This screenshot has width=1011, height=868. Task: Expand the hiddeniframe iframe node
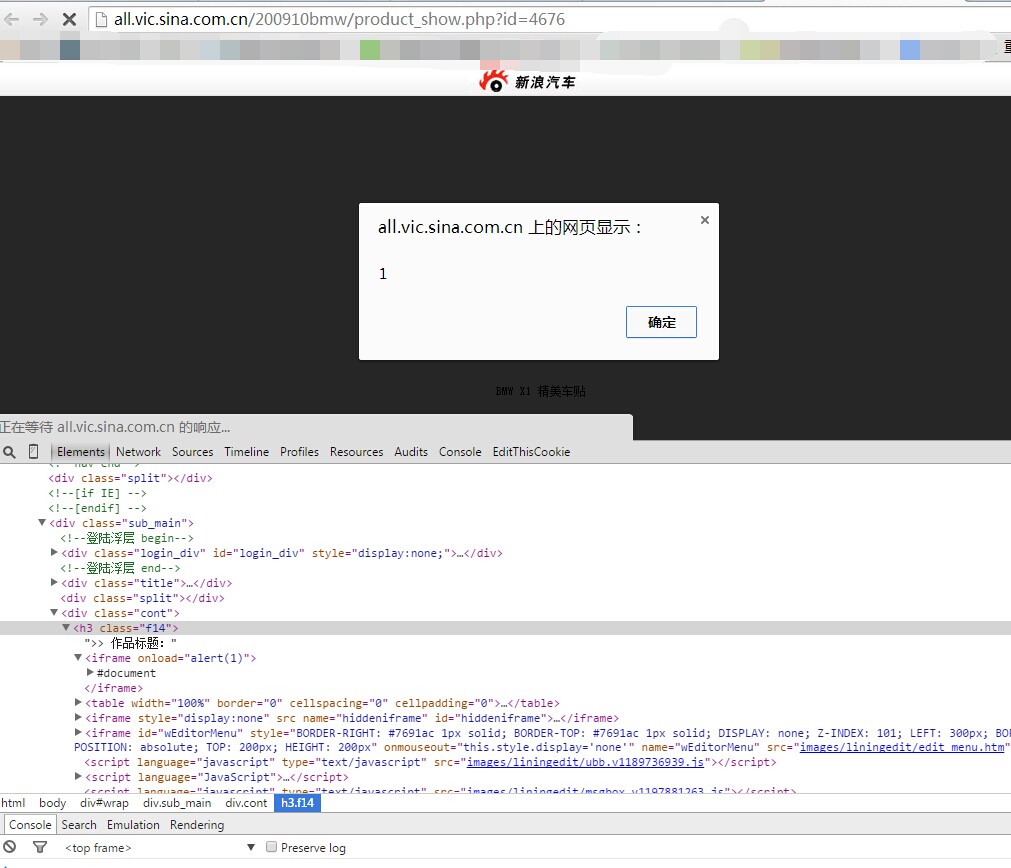click(78, 717)
